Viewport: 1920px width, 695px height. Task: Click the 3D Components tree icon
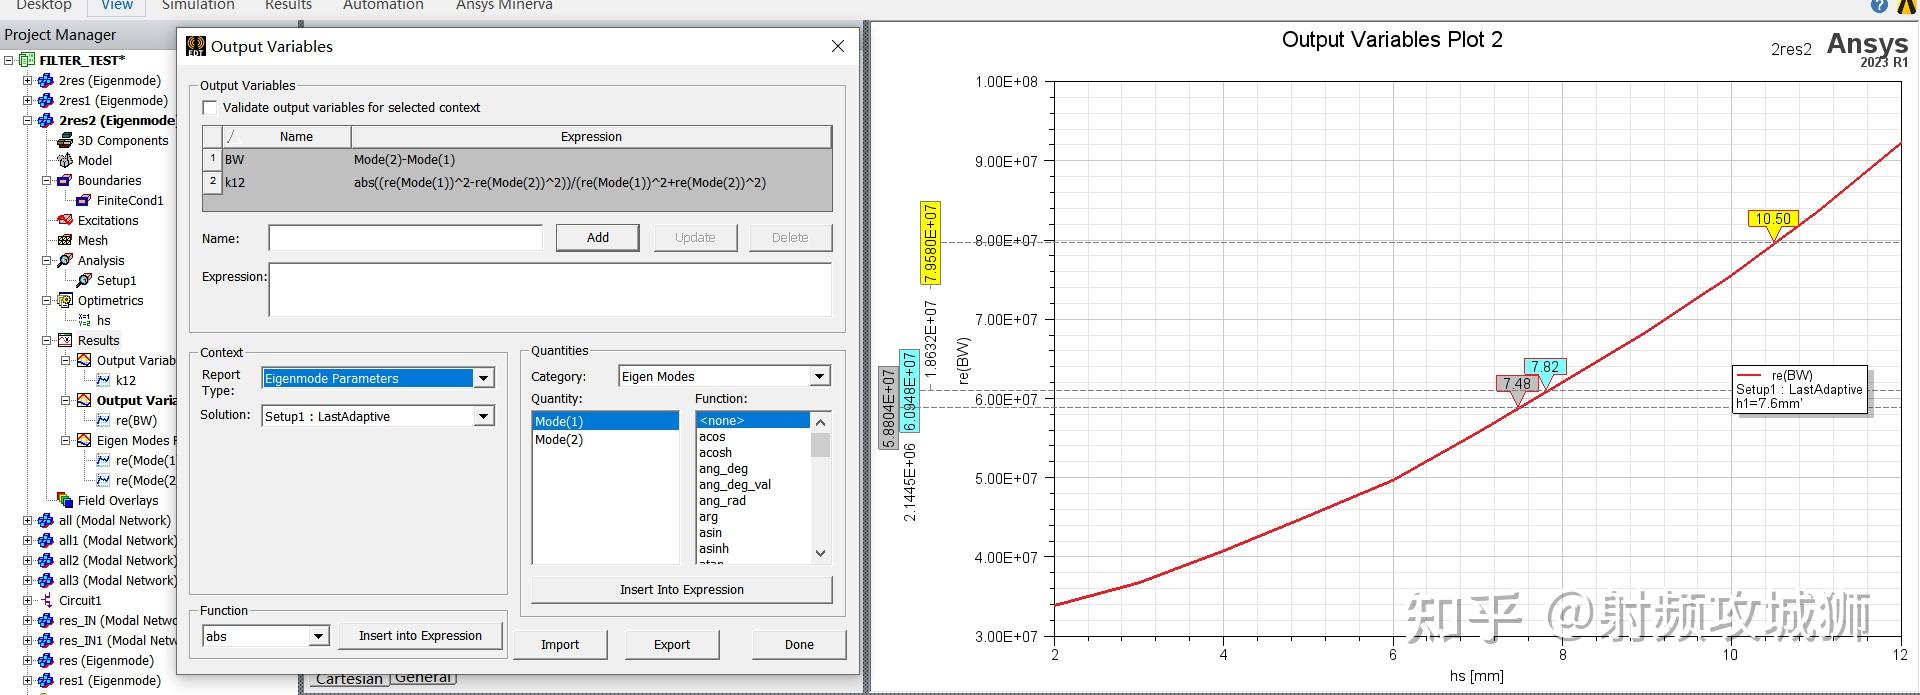tap(65, 140)
